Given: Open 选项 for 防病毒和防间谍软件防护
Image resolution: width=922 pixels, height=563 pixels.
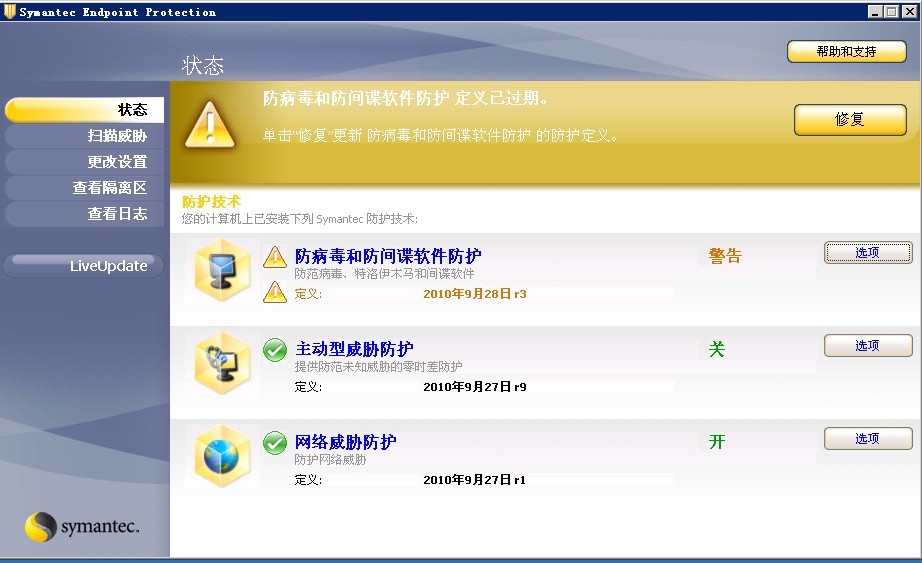Looking at the screenshot, I should [868, 252].
